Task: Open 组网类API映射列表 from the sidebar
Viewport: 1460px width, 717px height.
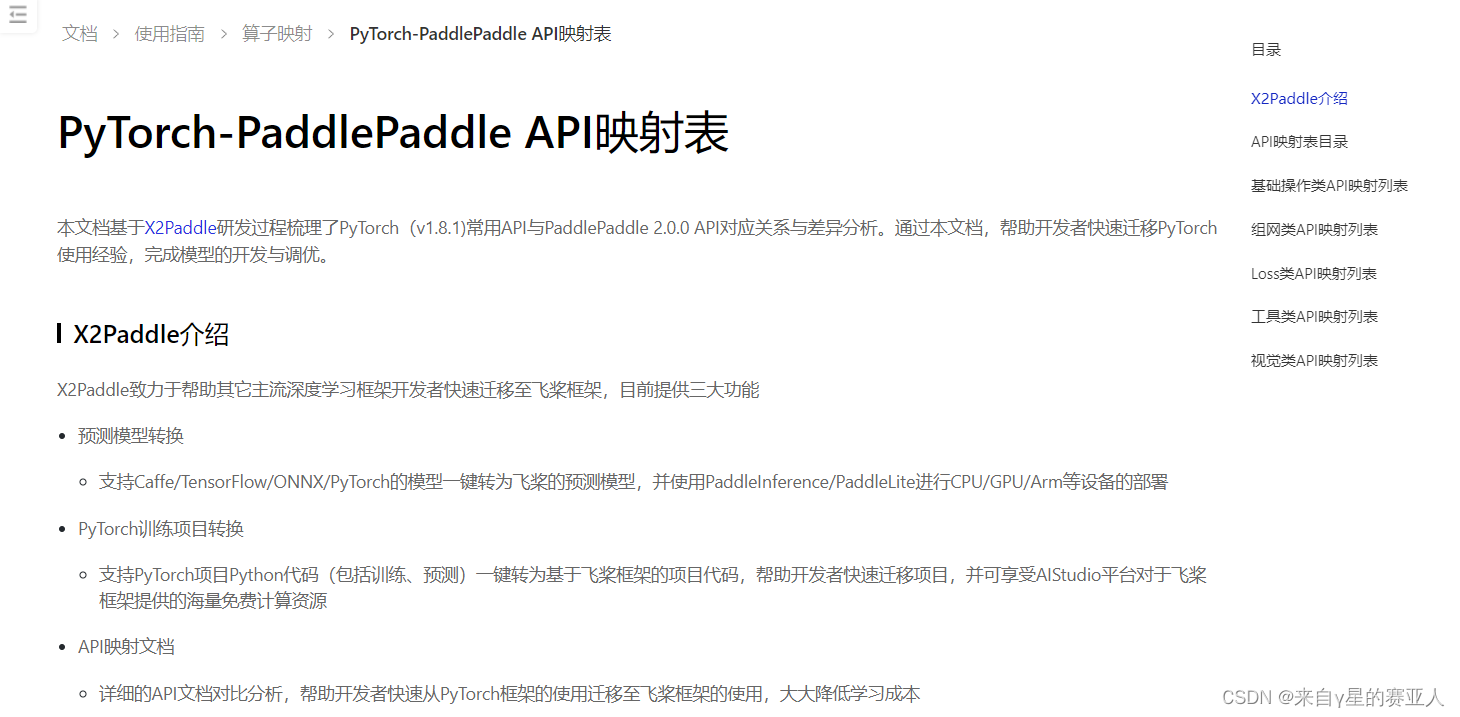Action: point(1313,228)
